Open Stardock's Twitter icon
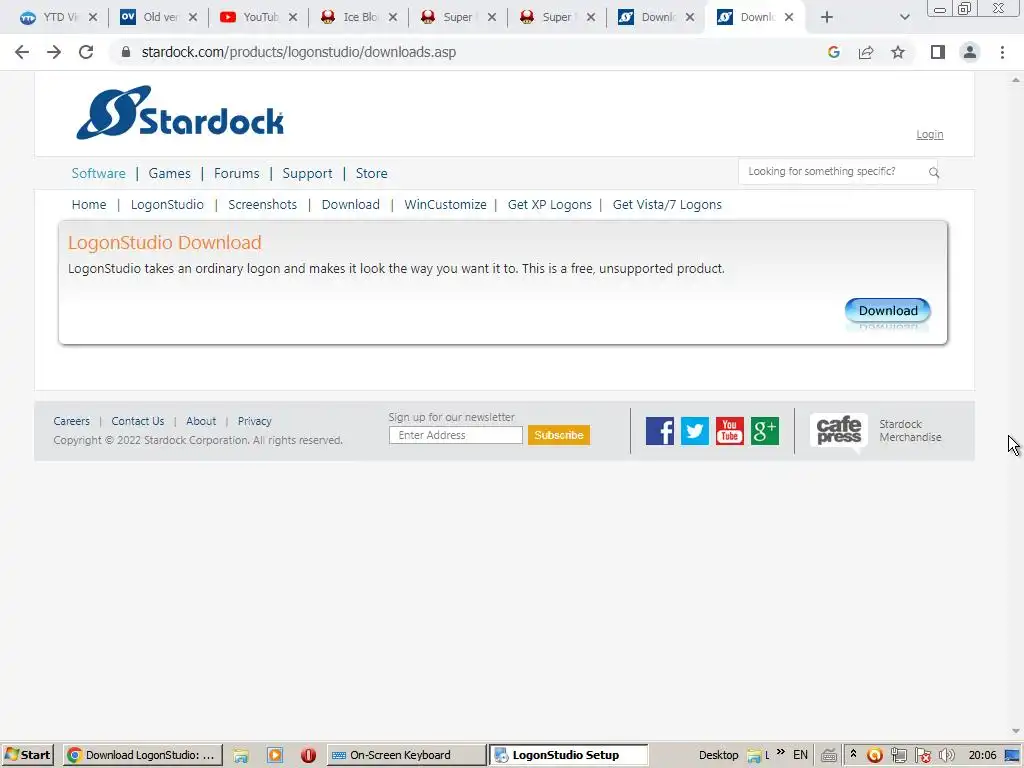 [x=695, y=431]
